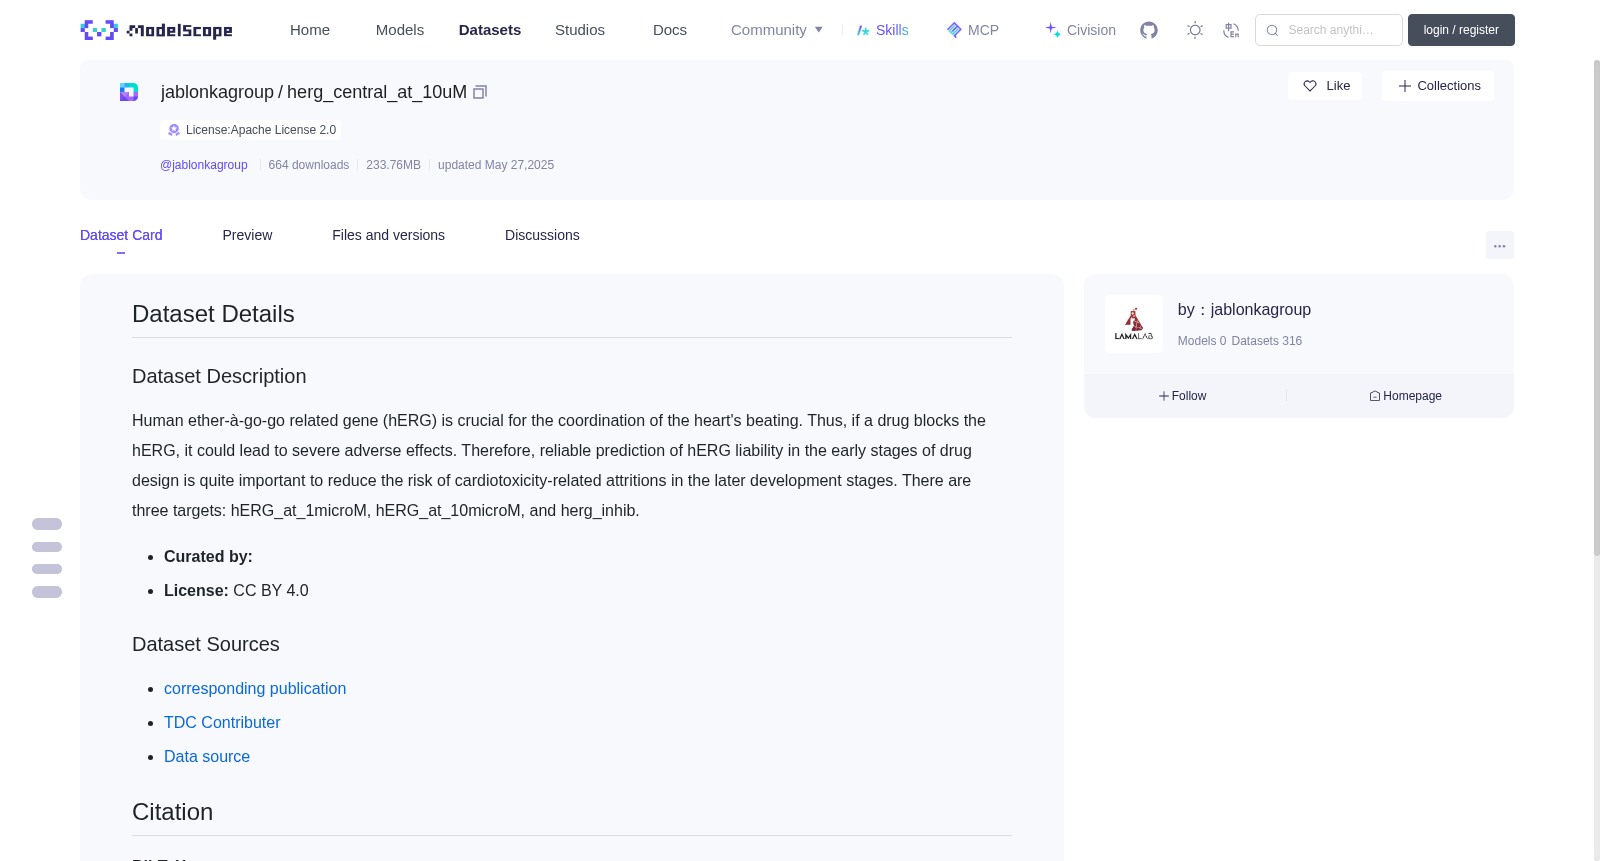The image size is (1600, 861).
Task: Click the ModelScope logo
Action: point(156,30)
